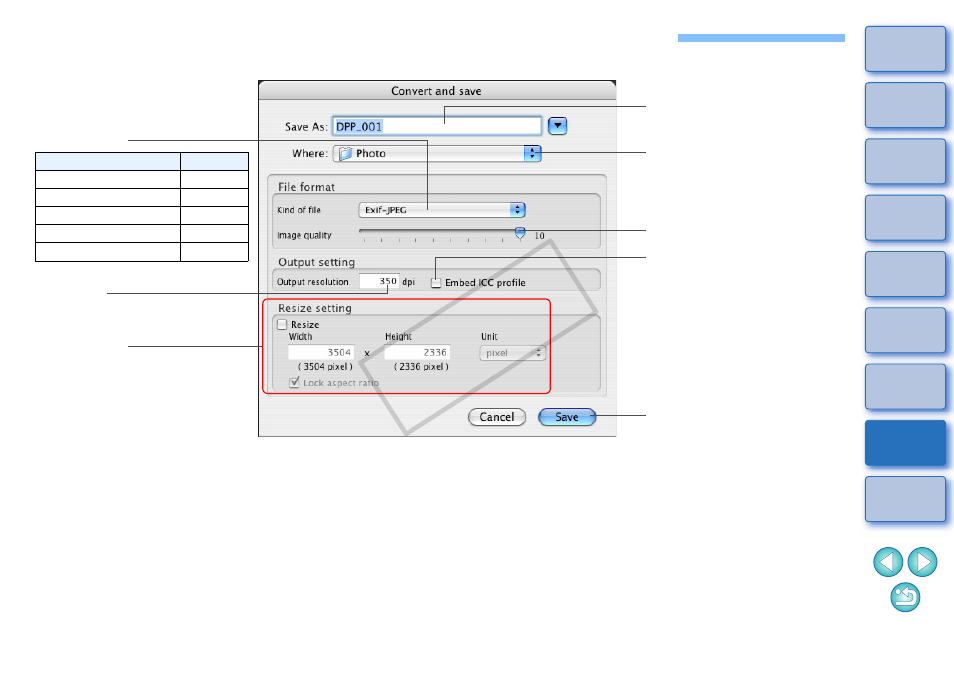Click the return-to-previous-view icon
Viewport: 954px width, 674px height.
905,597
